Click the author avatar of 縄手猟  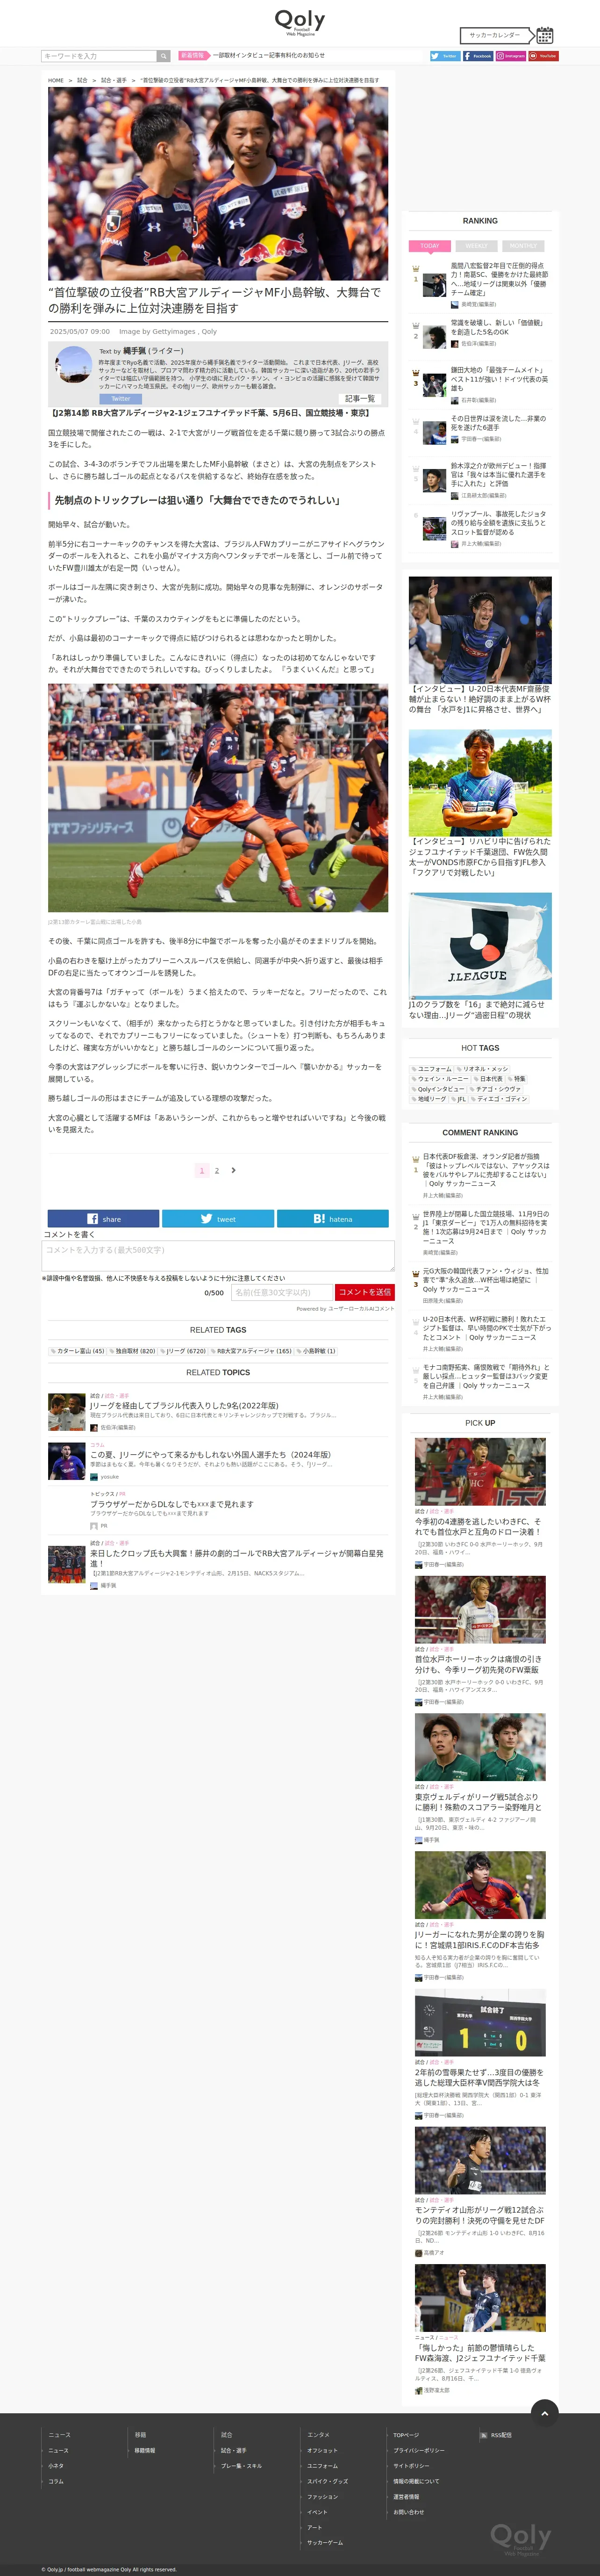coord(74,365)
